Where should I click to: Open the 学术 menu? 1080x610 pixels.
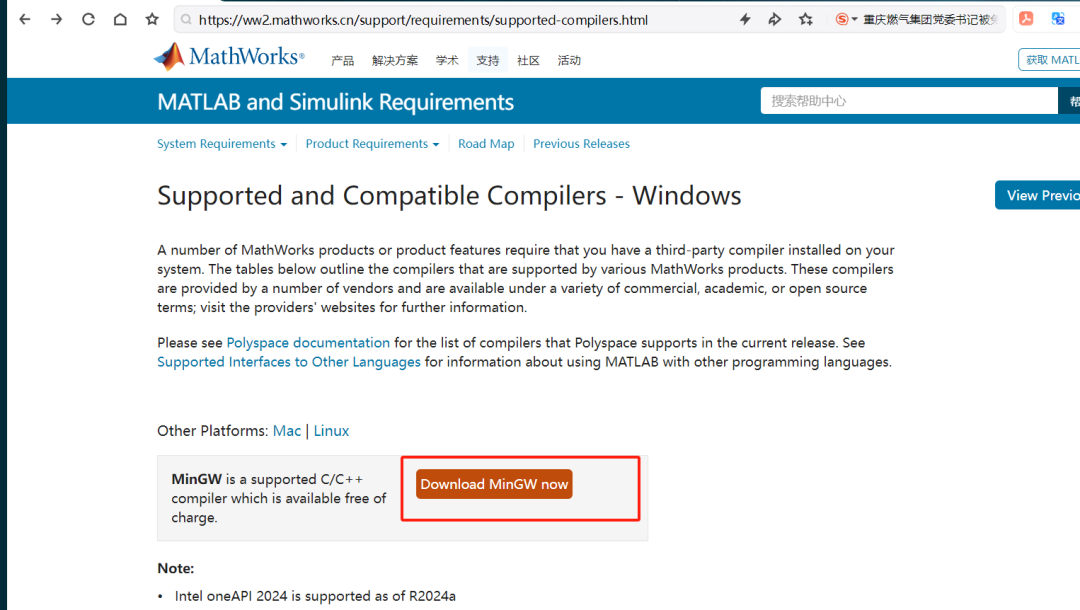[x=447, y=61]
